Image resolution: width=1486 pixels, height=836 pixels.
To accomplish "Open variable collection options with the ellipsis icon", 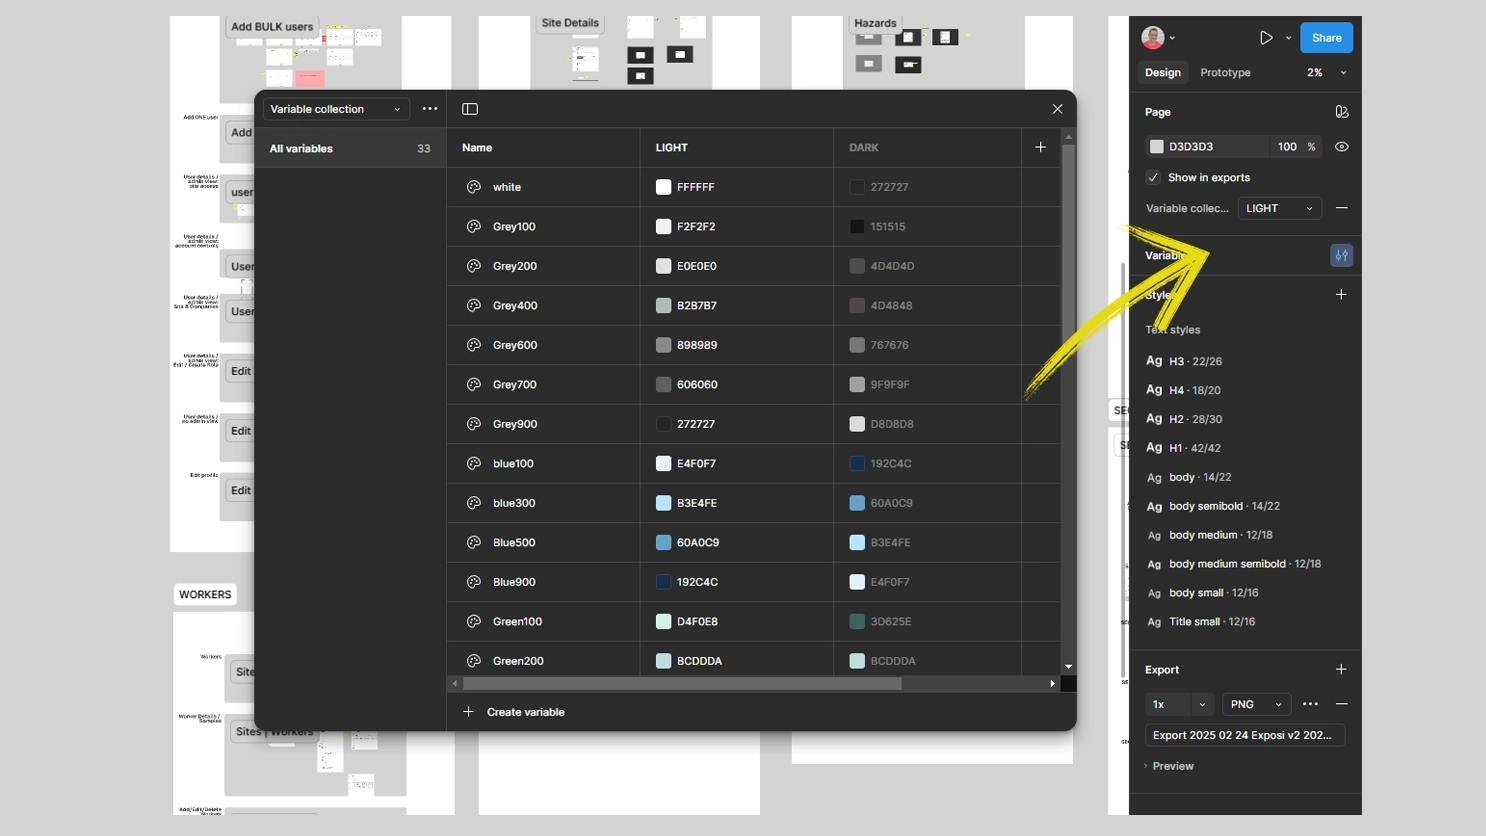I will pos(429,109).
